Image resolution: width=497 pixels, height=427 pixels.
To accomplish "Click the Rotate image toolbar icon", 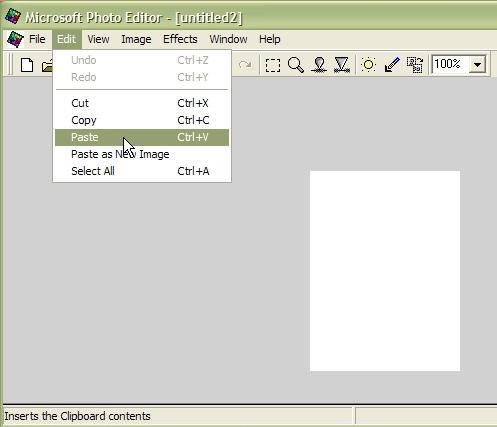I will click(x=415, y=65).
